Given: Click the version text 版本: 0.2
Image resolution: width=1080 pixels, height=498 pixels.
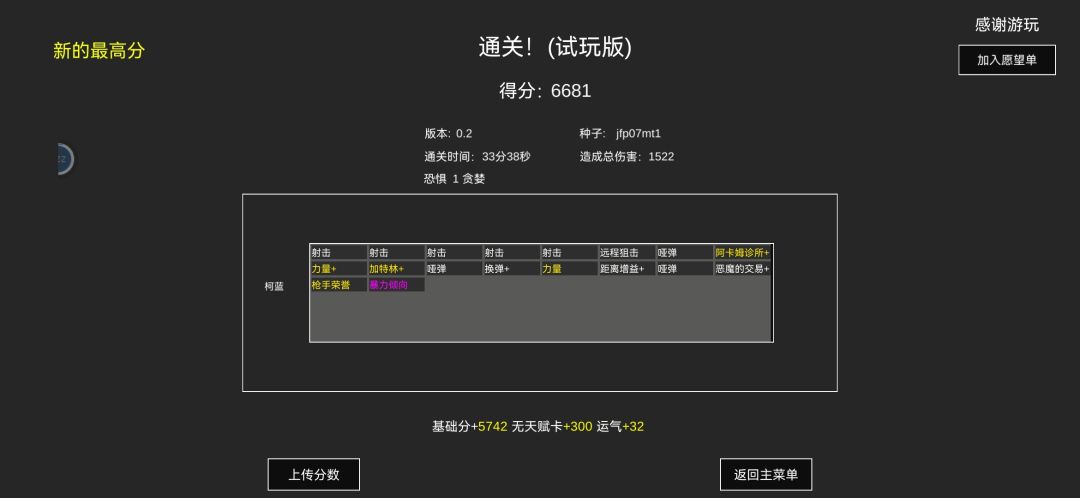Looking at the screenshot, I should click(448, 134).
